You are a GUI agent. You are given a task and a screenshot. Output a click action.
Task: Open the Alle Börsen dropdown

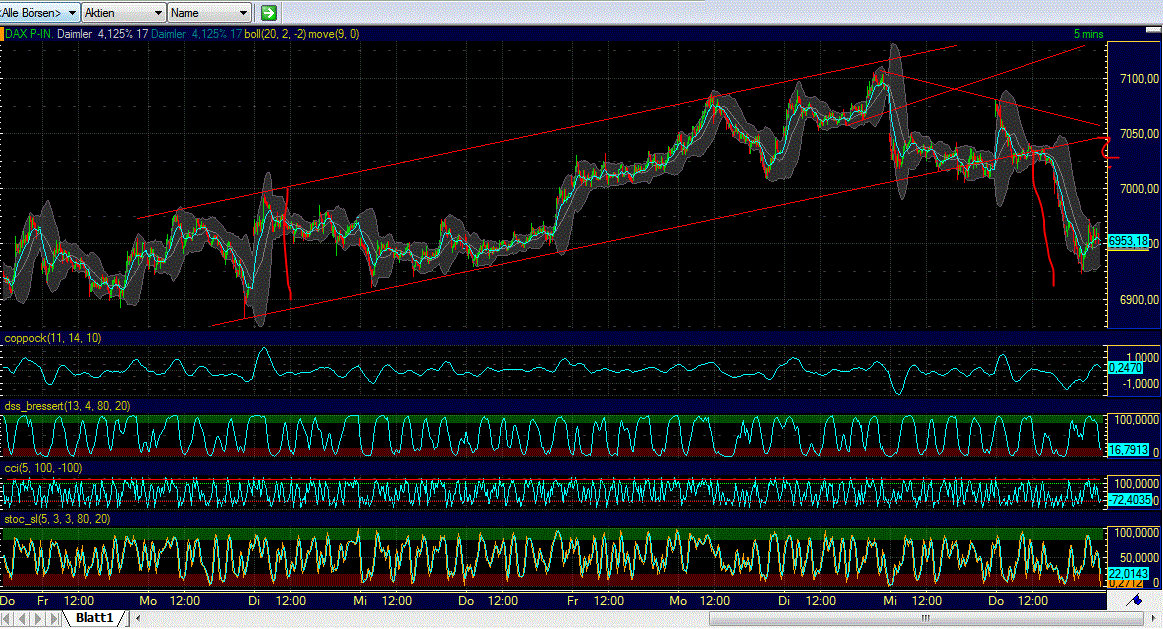click(x=38, y=13)
